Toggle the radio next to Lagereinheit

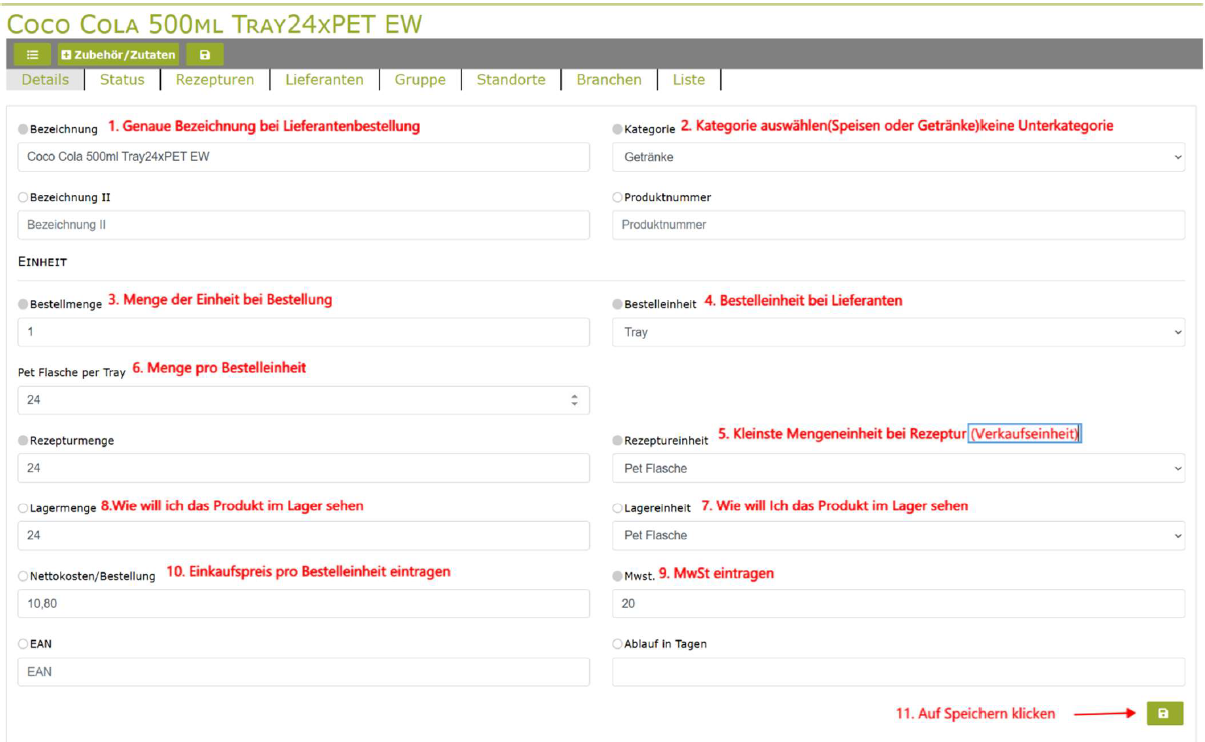tap(617, 508)
